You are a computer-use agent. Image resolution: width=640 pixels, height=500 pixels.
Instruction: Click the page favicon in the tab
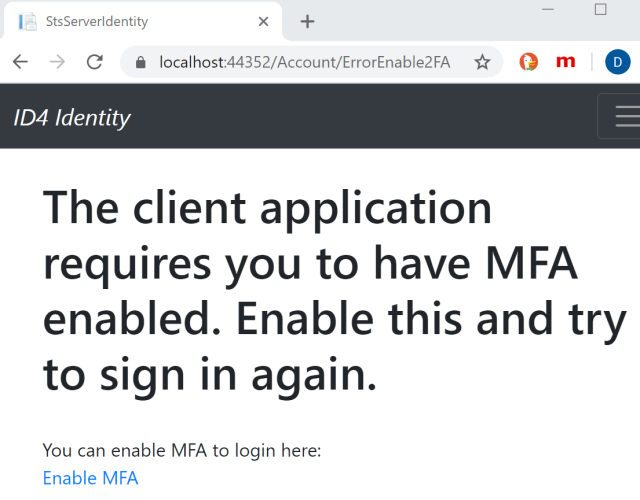[28, 21]
